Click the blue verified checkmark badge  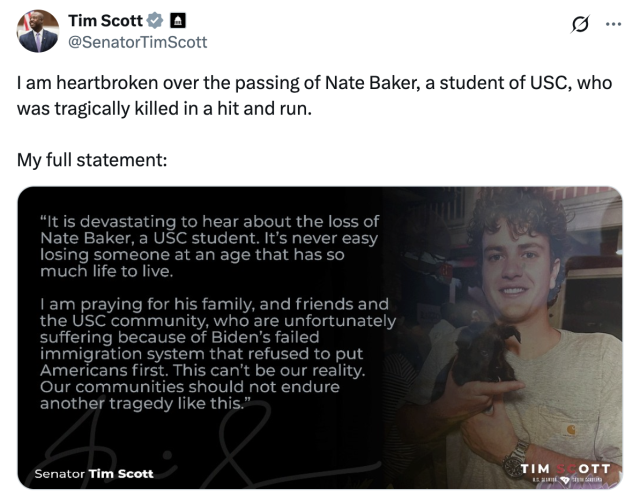[155, 20]
